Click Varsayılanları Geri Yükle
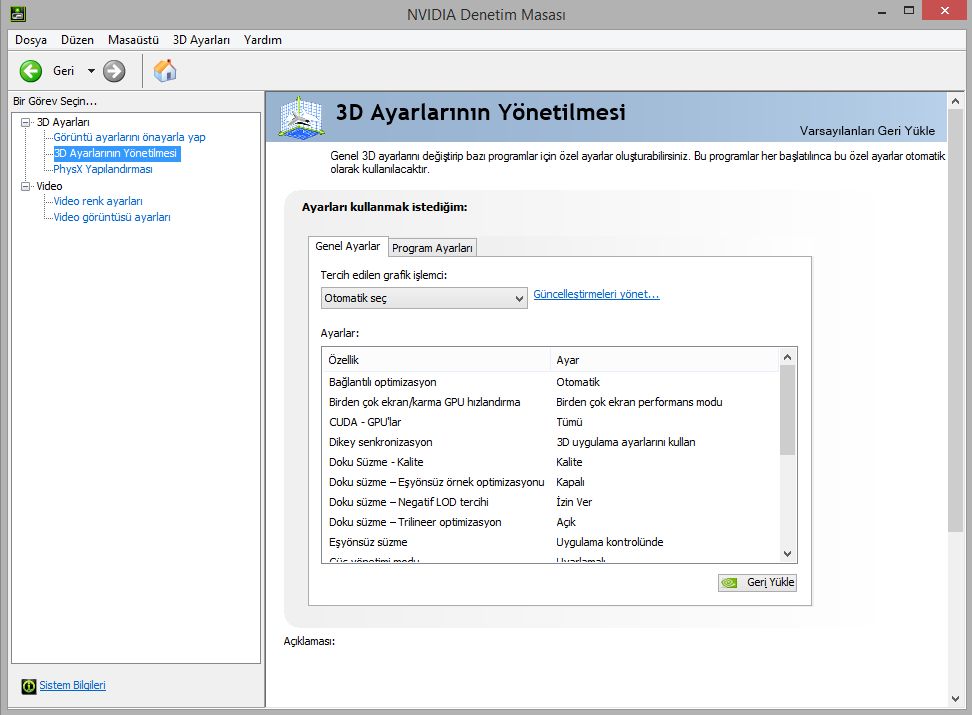This screenshot has height=715, width=972. point(867,131)
